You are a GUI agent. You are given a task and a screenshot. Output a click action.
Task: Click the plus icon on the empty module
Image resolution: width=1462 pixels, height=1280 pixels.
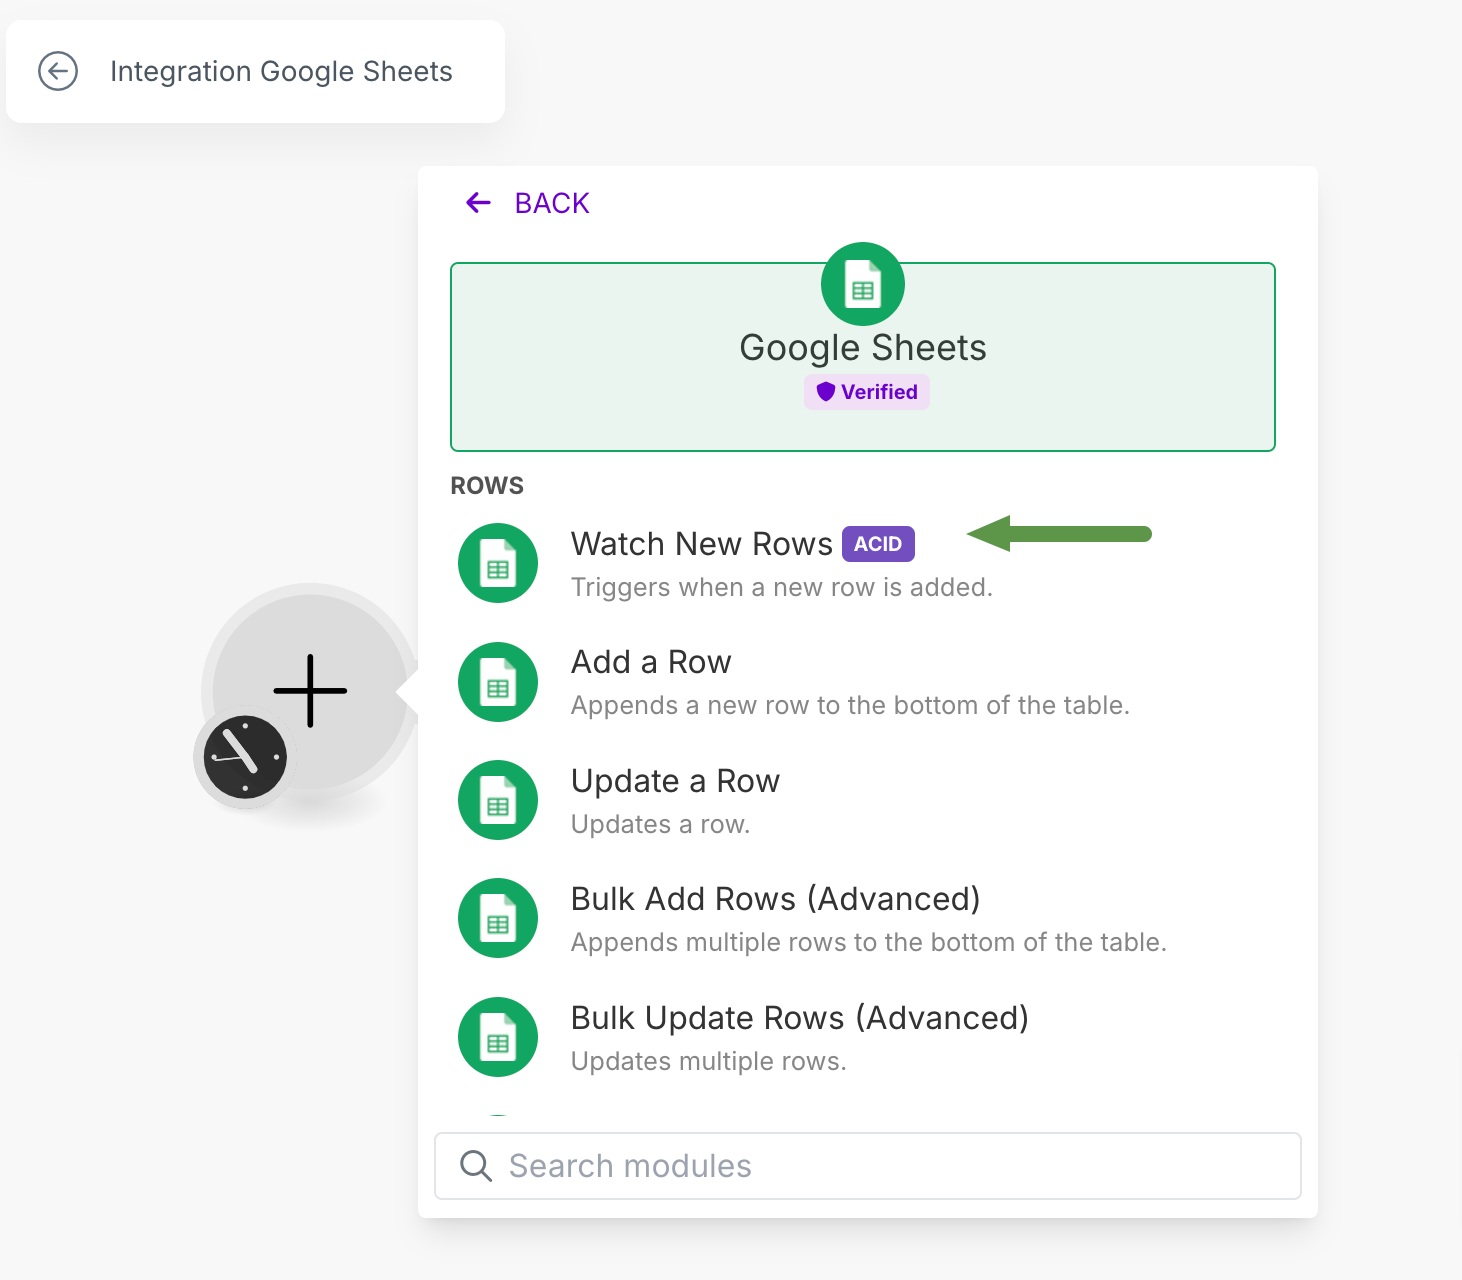pyautogui.click(x=310, y=690)
